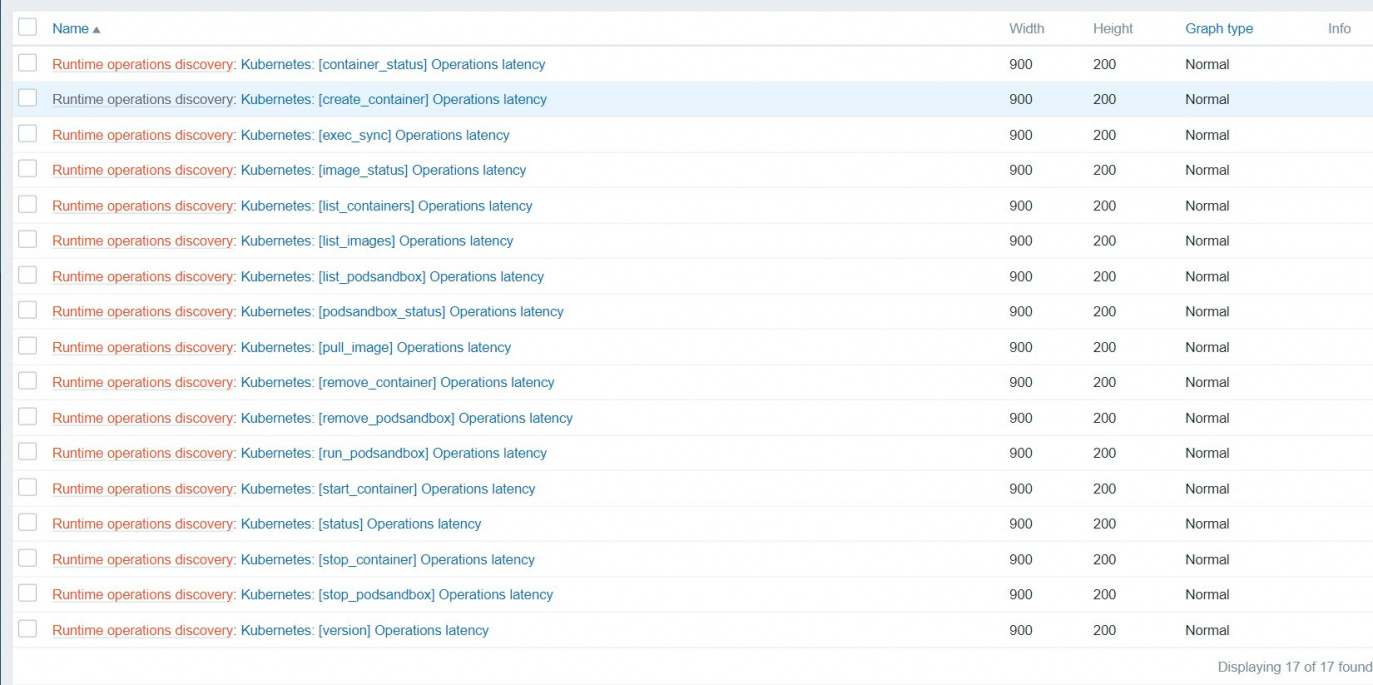This screenshot has height=685, width=1373.
Task: Check the [container_status] Operations latency row
Action: tap(28, 63)
